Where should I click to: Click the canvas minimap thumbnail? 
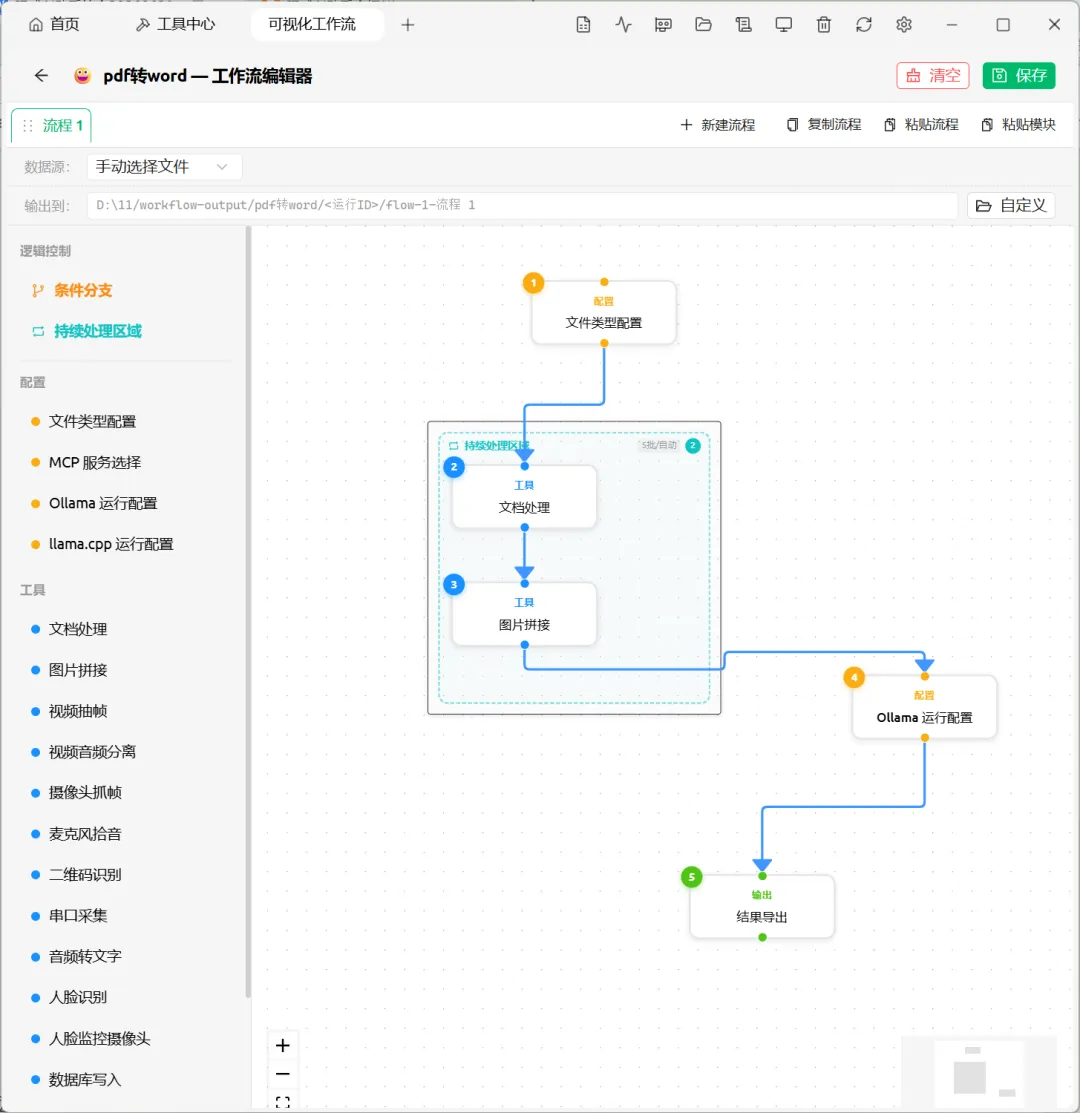coord(979,1070)
